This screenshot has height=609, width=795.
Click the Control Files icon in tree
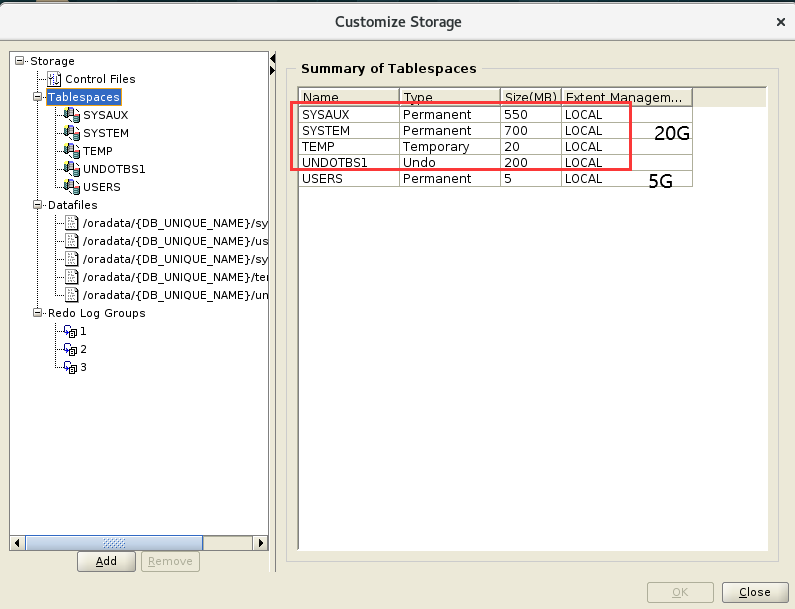[55, 79]
